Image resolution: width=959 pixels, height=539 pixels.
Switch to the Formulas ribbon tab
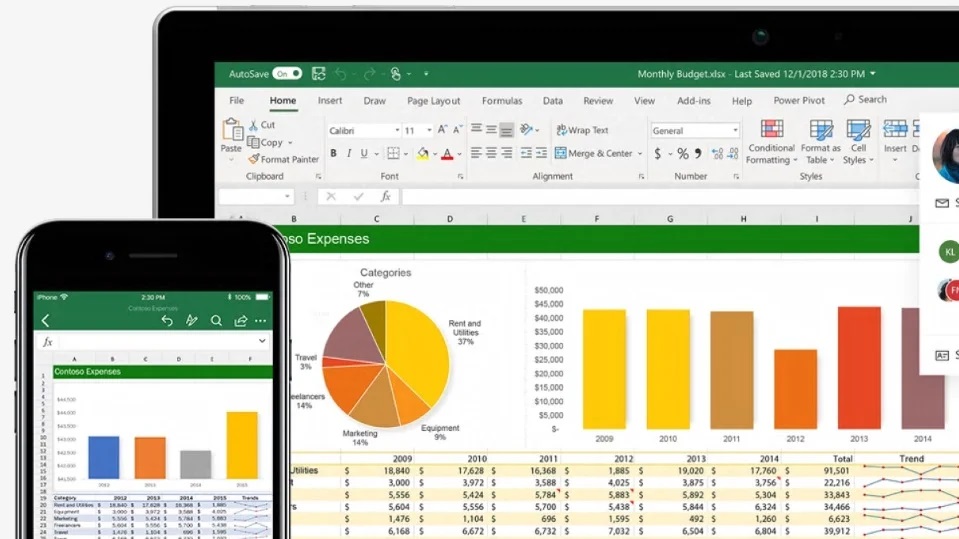pyautogui.click(x=502, y=101)
